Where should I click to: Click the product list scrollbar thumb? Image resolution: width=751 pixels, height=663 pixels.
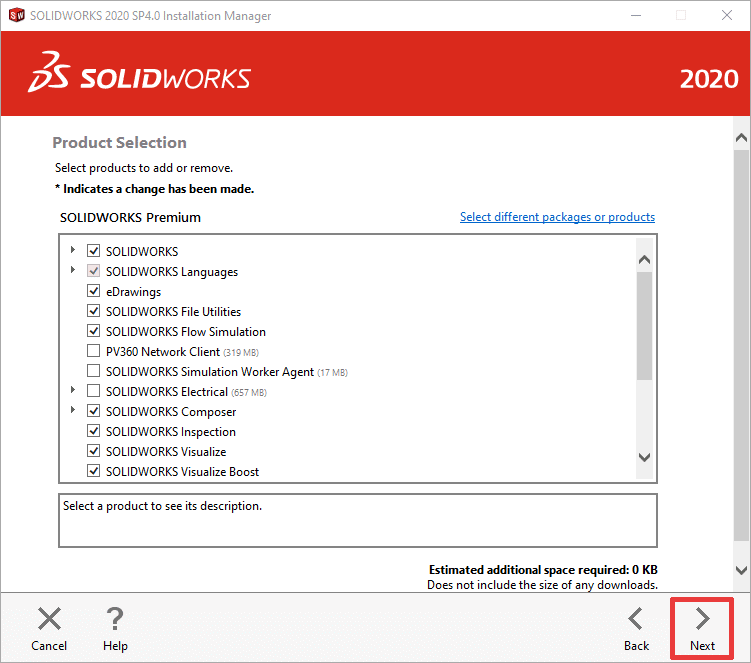pyautogui.click(x=644, y=326)
